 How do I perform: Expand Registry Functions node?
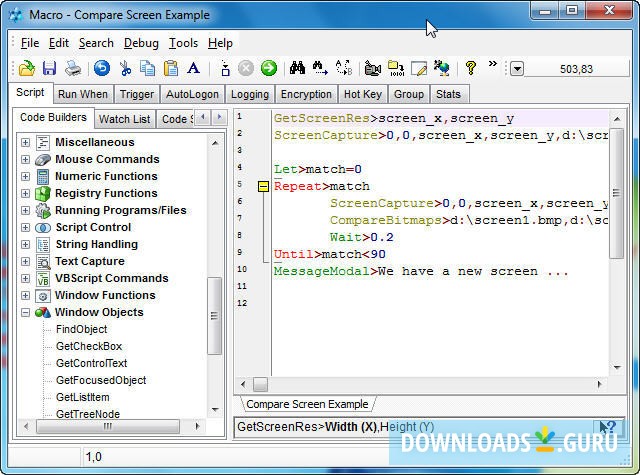pyautogui.click(x=25, y=193)
